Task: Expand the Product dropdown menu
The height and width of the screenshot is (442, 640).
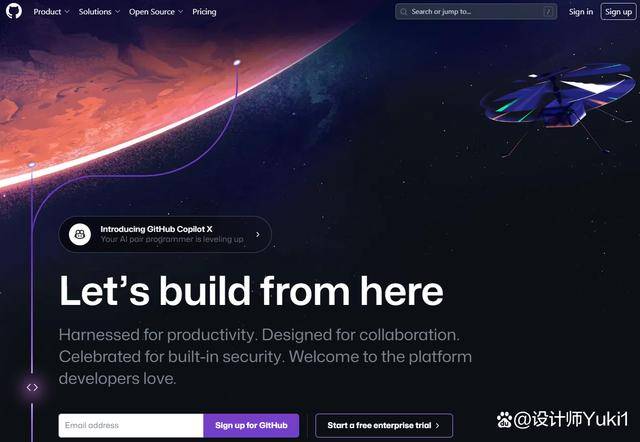Action: (51, 12)
